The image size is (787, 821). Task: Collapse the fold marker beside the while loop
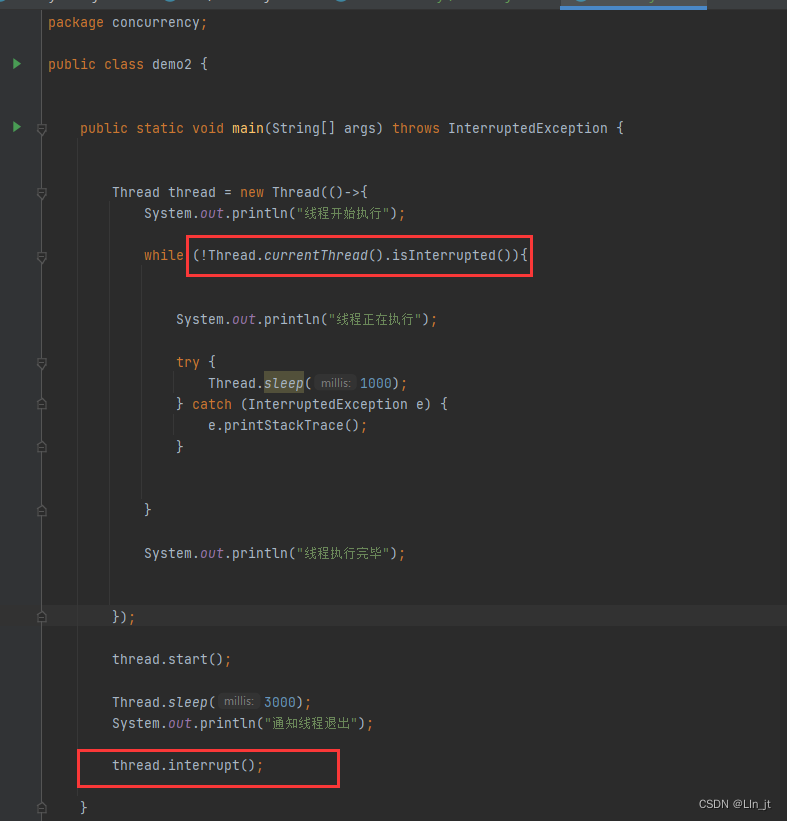click(42, 257)
